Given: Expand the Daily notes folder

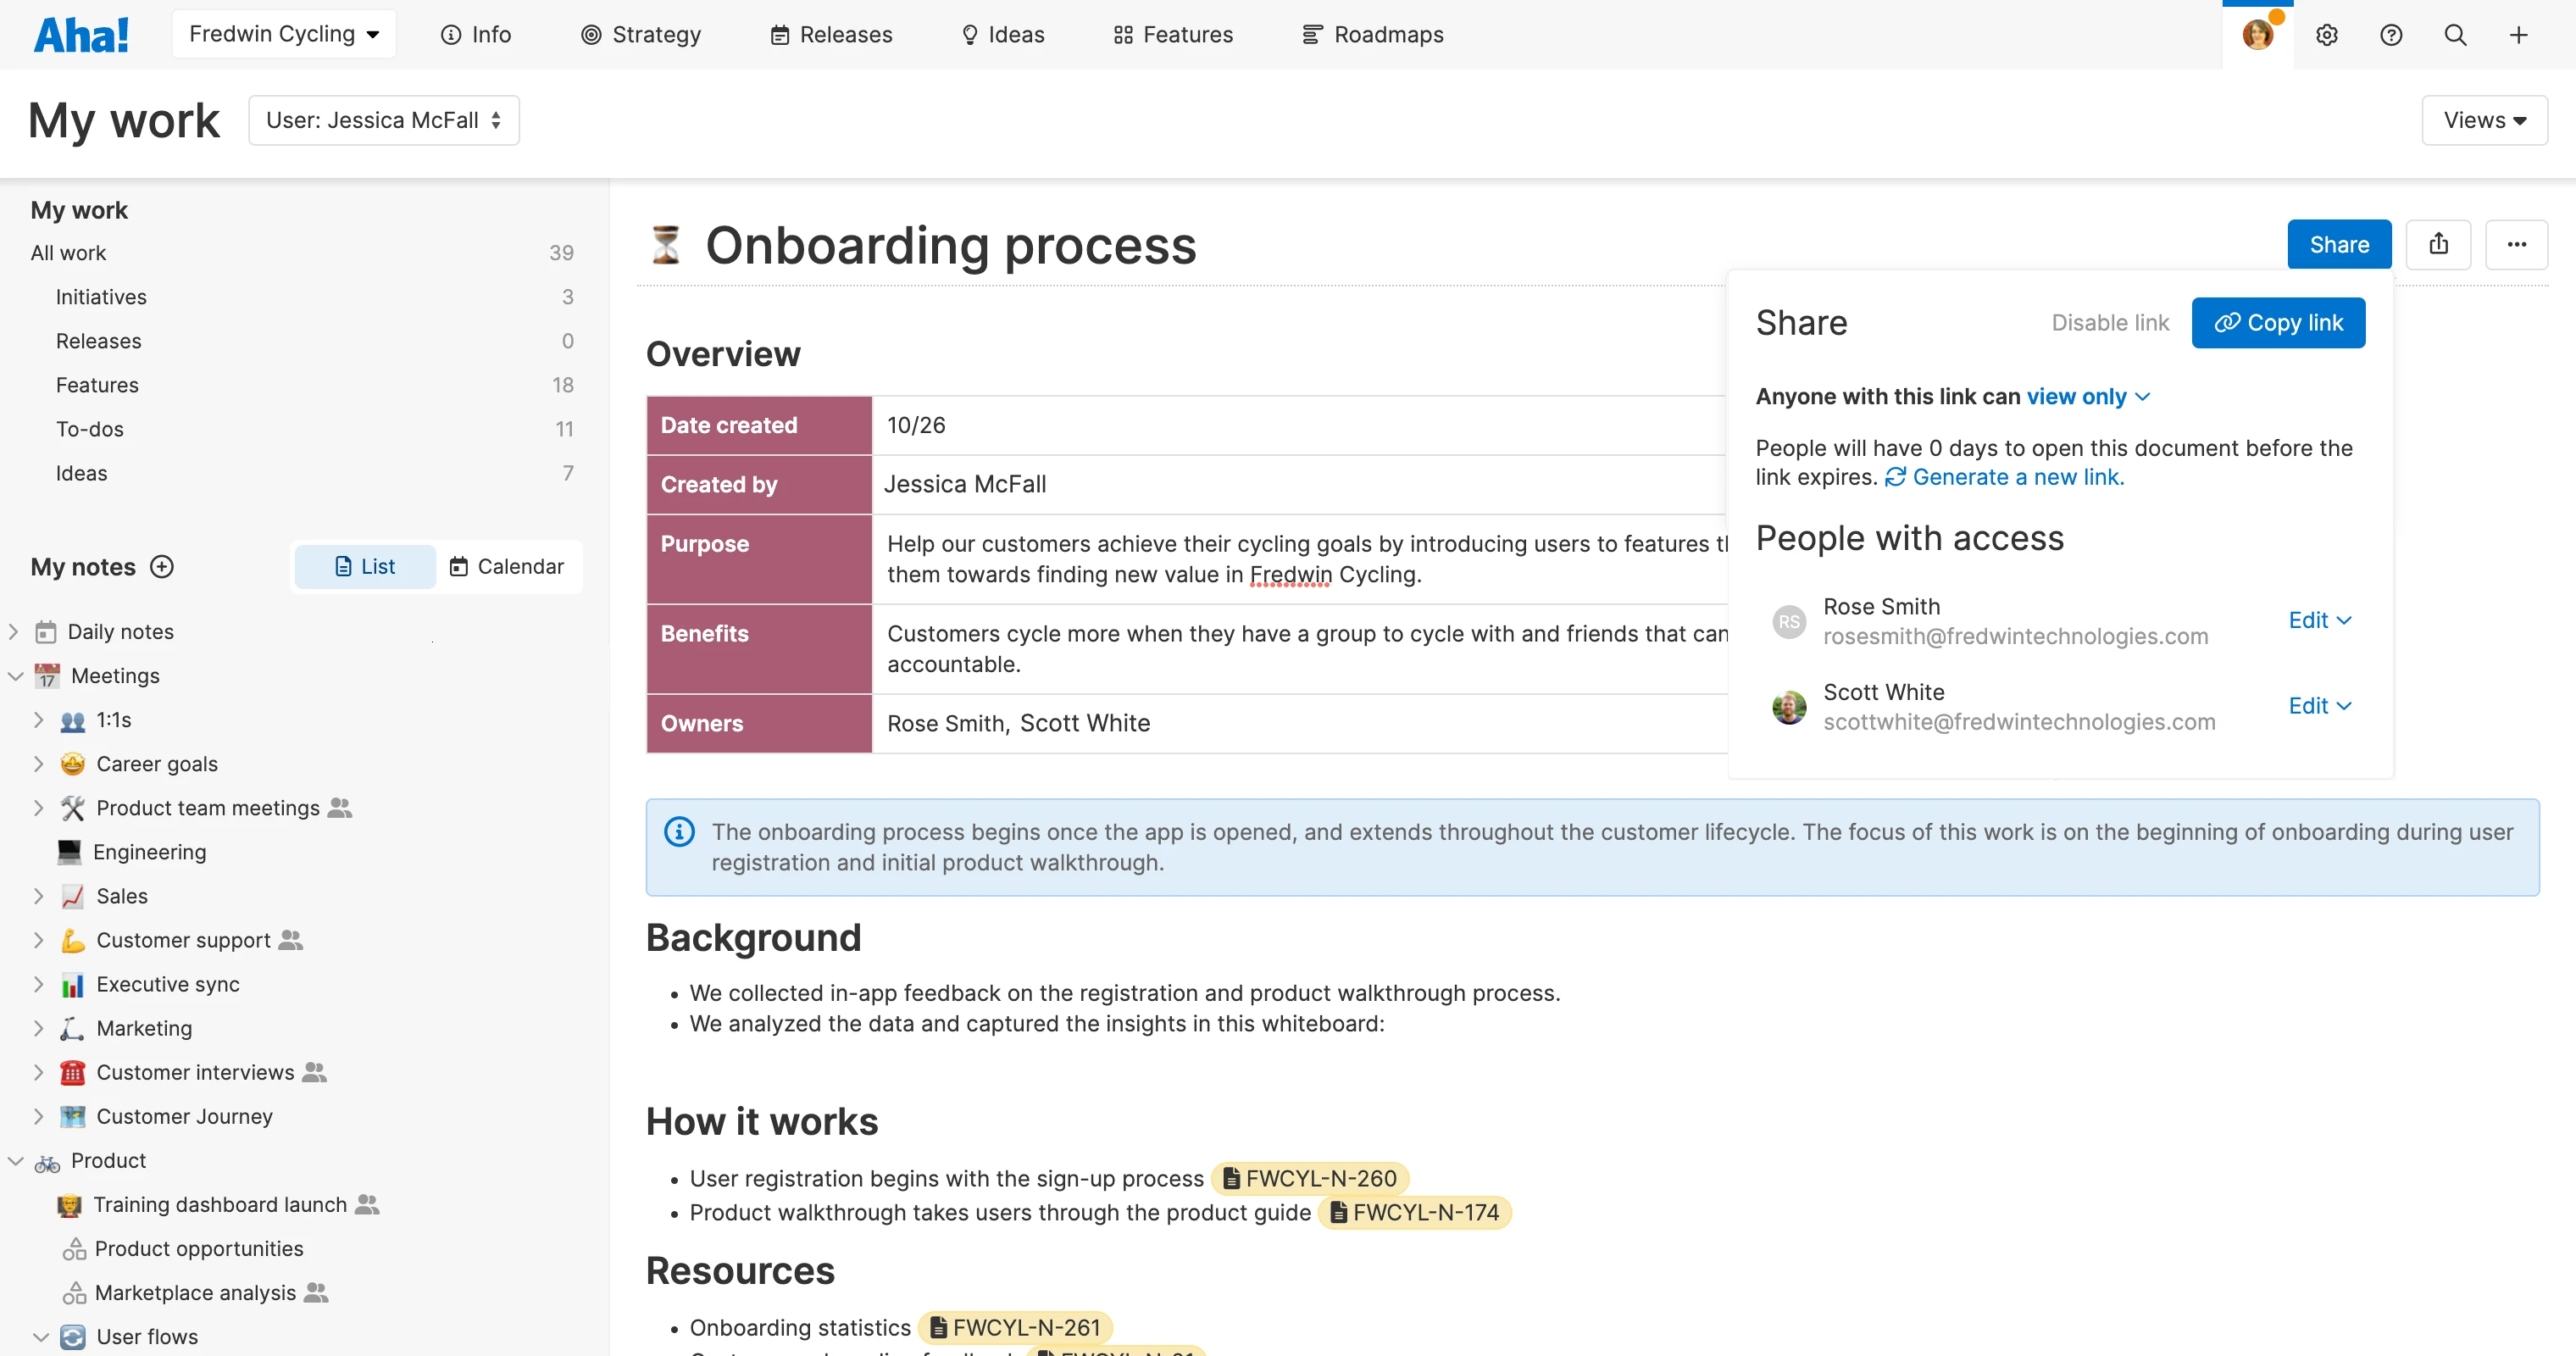Looking at the screenshot, I should point(14,632).
